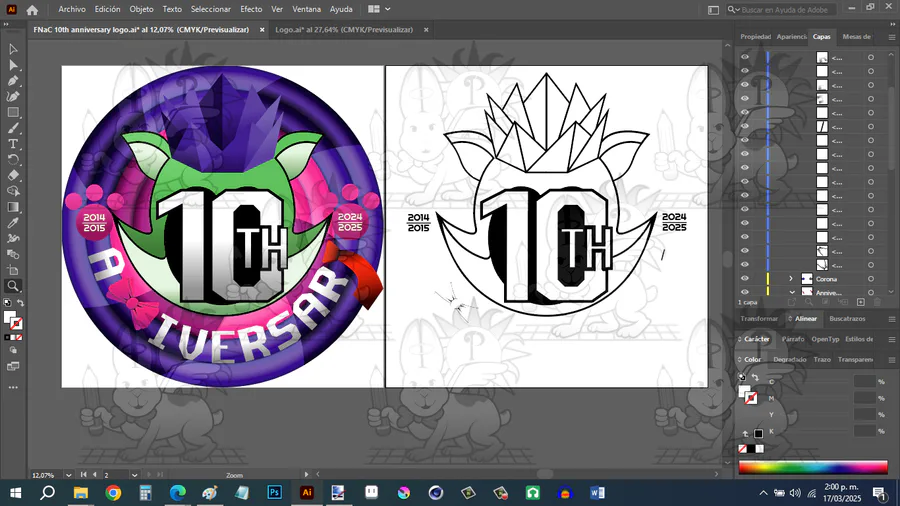This screenshot has width=900, height=506.
Task: Expand the Corona layer
Action: click(x=790, y=279)
